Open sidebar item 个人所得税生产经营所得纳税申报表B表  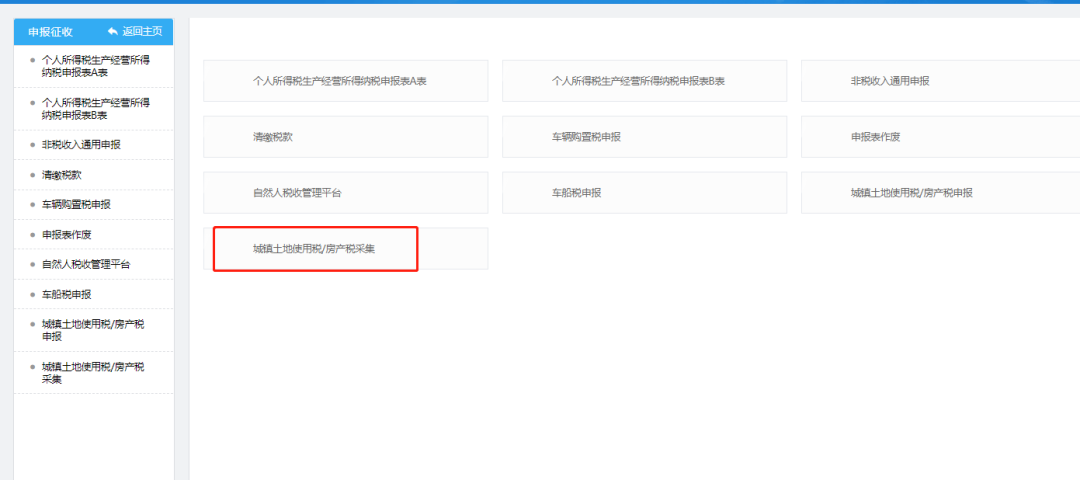click(x=94, y=109)
